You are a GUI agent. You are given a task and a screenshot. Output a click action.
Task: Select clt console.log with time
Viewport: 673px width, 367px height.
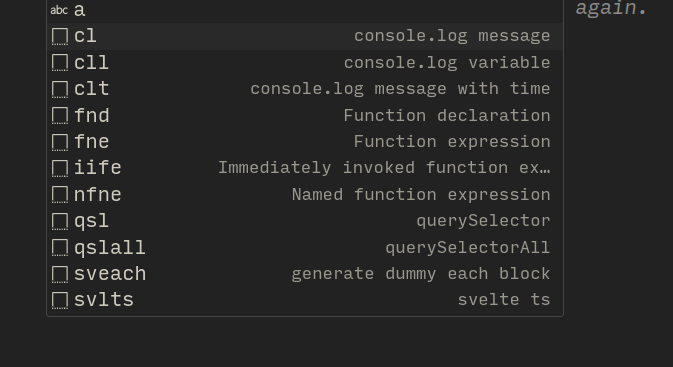(305, 89)
